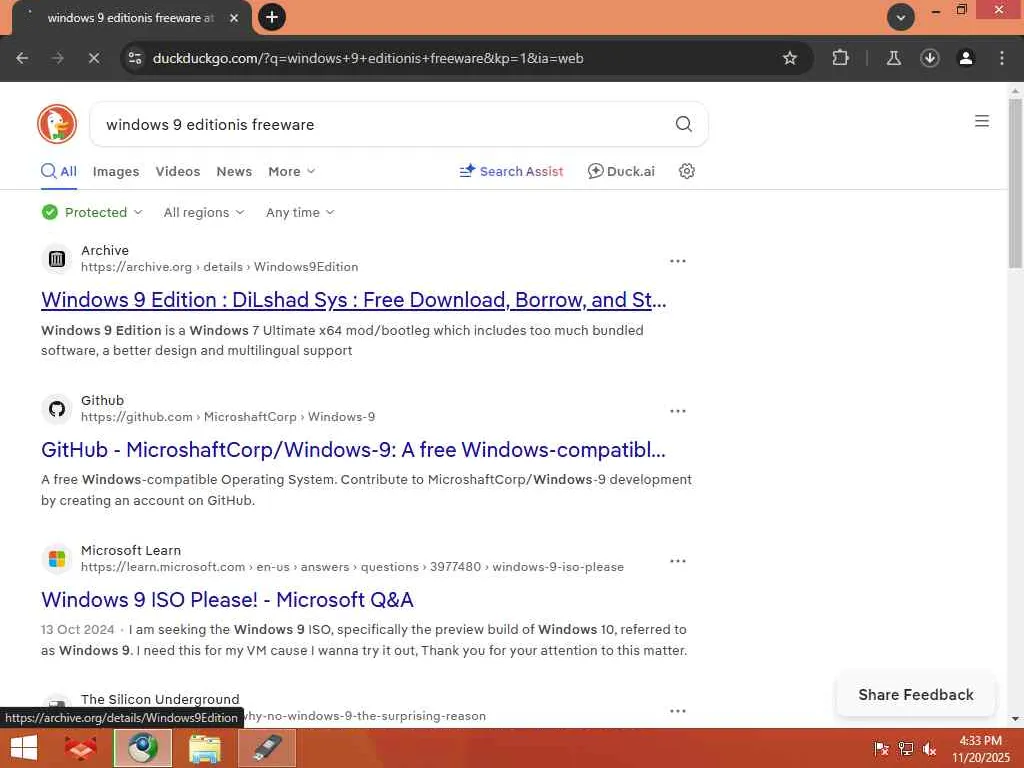The image size is (1024, 768).
Task: Open the profile avatar icon
Action: pos(965,58)
